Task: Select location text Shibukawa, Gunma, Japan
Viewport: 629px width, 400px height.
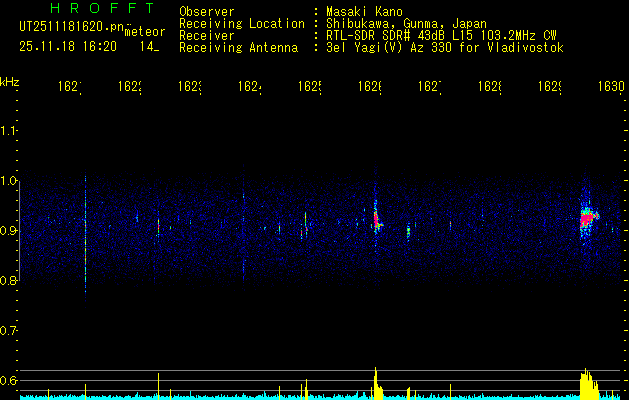Action: (406, 24)
